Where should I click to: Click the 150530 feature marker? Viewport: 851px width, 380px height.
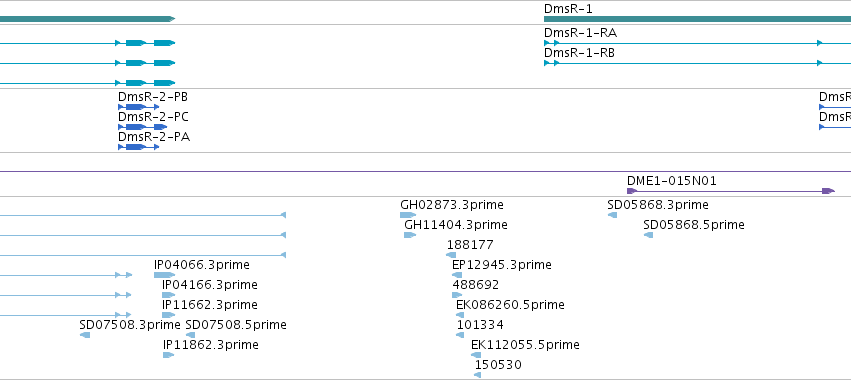[x=478, y=375]
